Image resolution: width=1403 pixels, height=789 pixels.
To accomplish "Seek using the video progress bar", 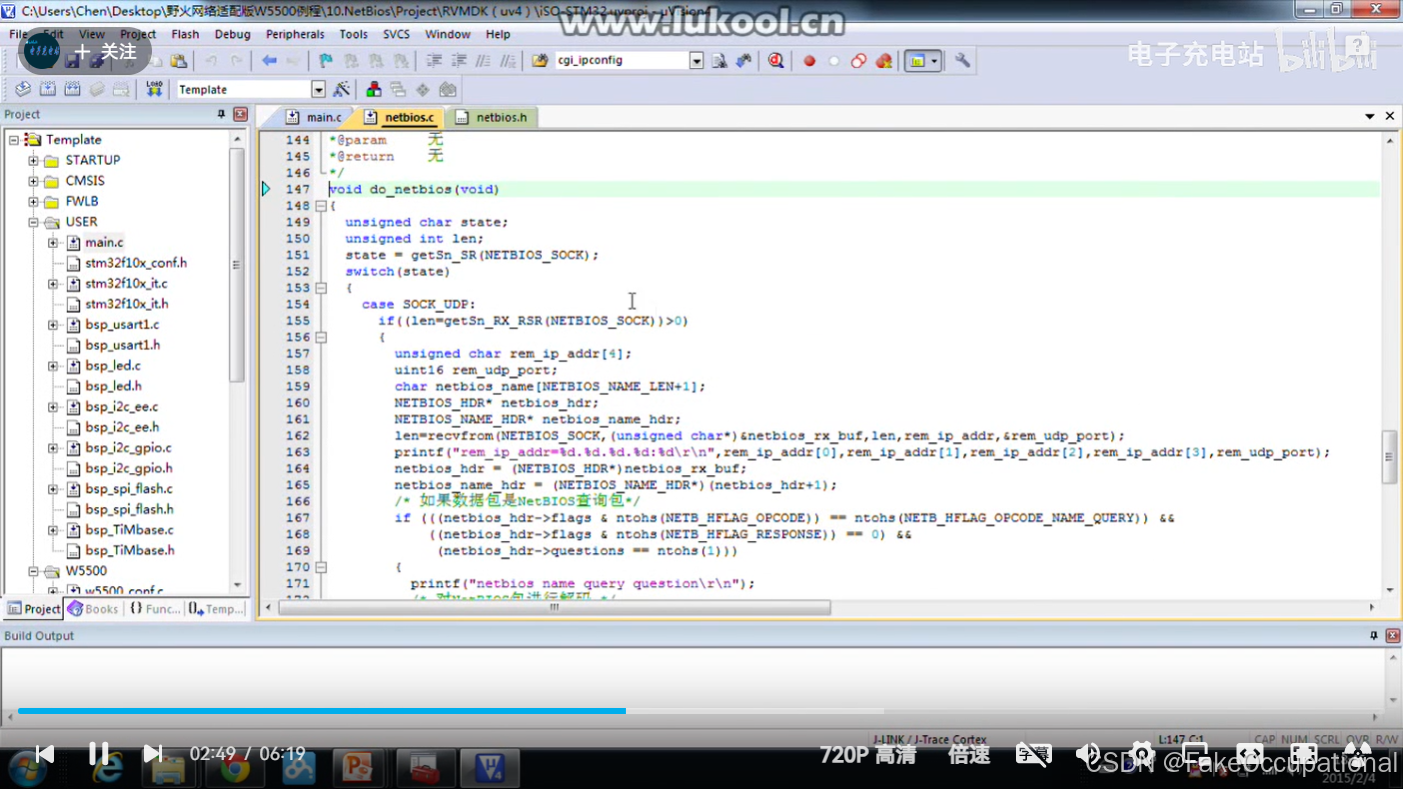I will (x=701, y=711).
